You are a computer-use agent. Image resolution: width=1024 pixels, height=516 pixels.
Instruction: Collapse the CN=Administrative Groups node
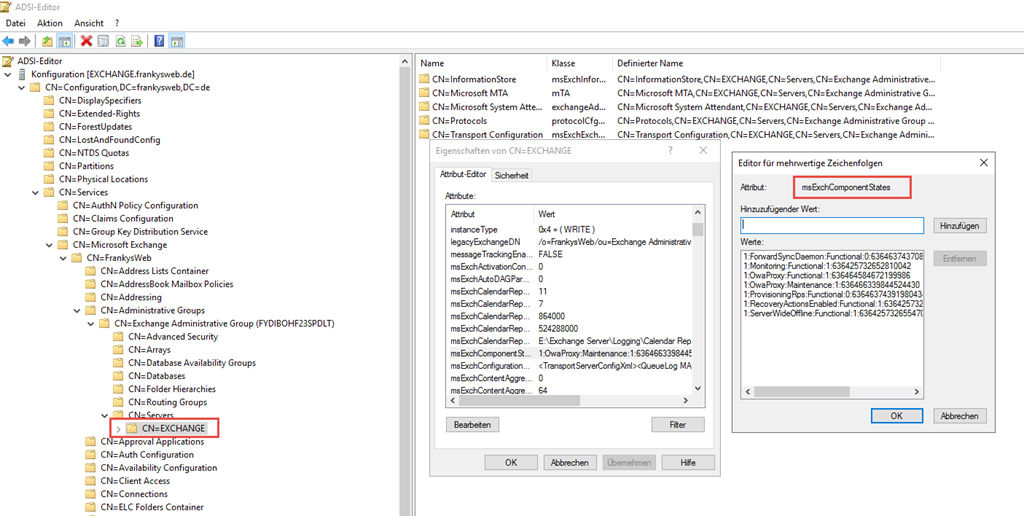[x=78, y=310]
